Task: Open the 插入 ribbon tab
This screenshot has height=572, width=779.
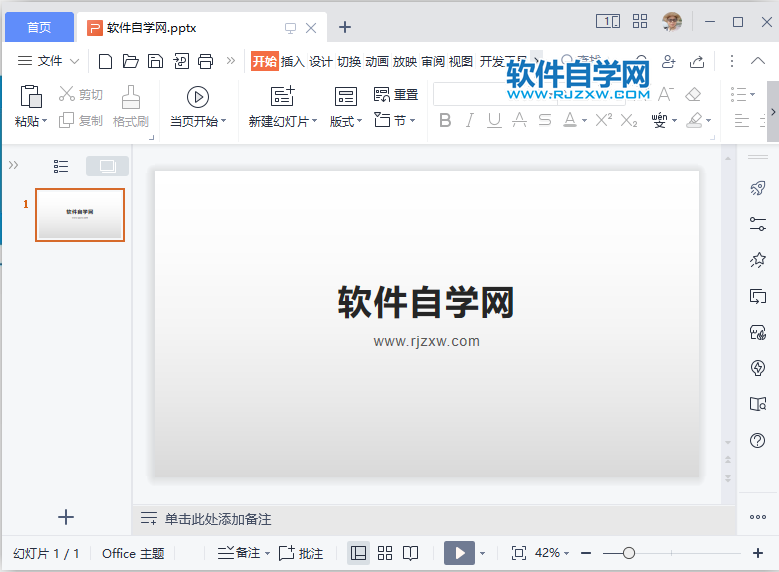Action: 292,61
